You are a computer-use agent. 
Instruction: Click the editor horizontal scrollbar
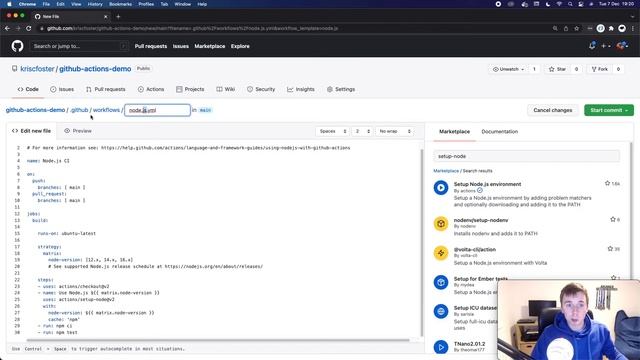click(218, 340)
